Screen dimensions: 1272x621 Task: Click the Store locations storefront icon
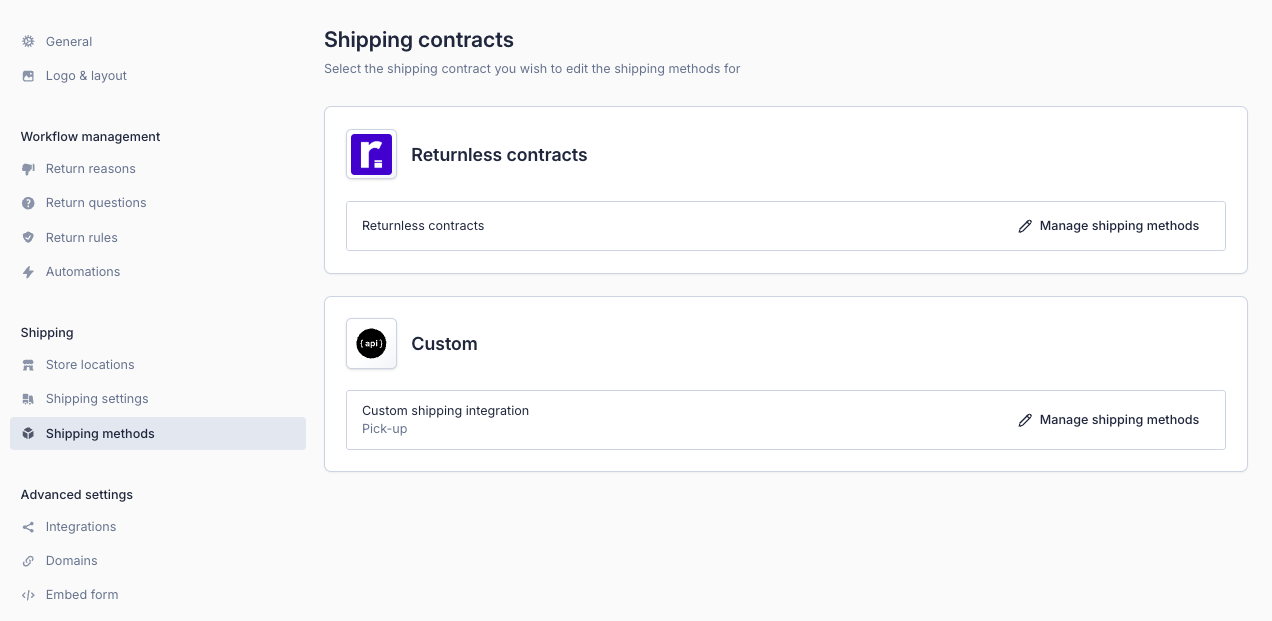28,365
